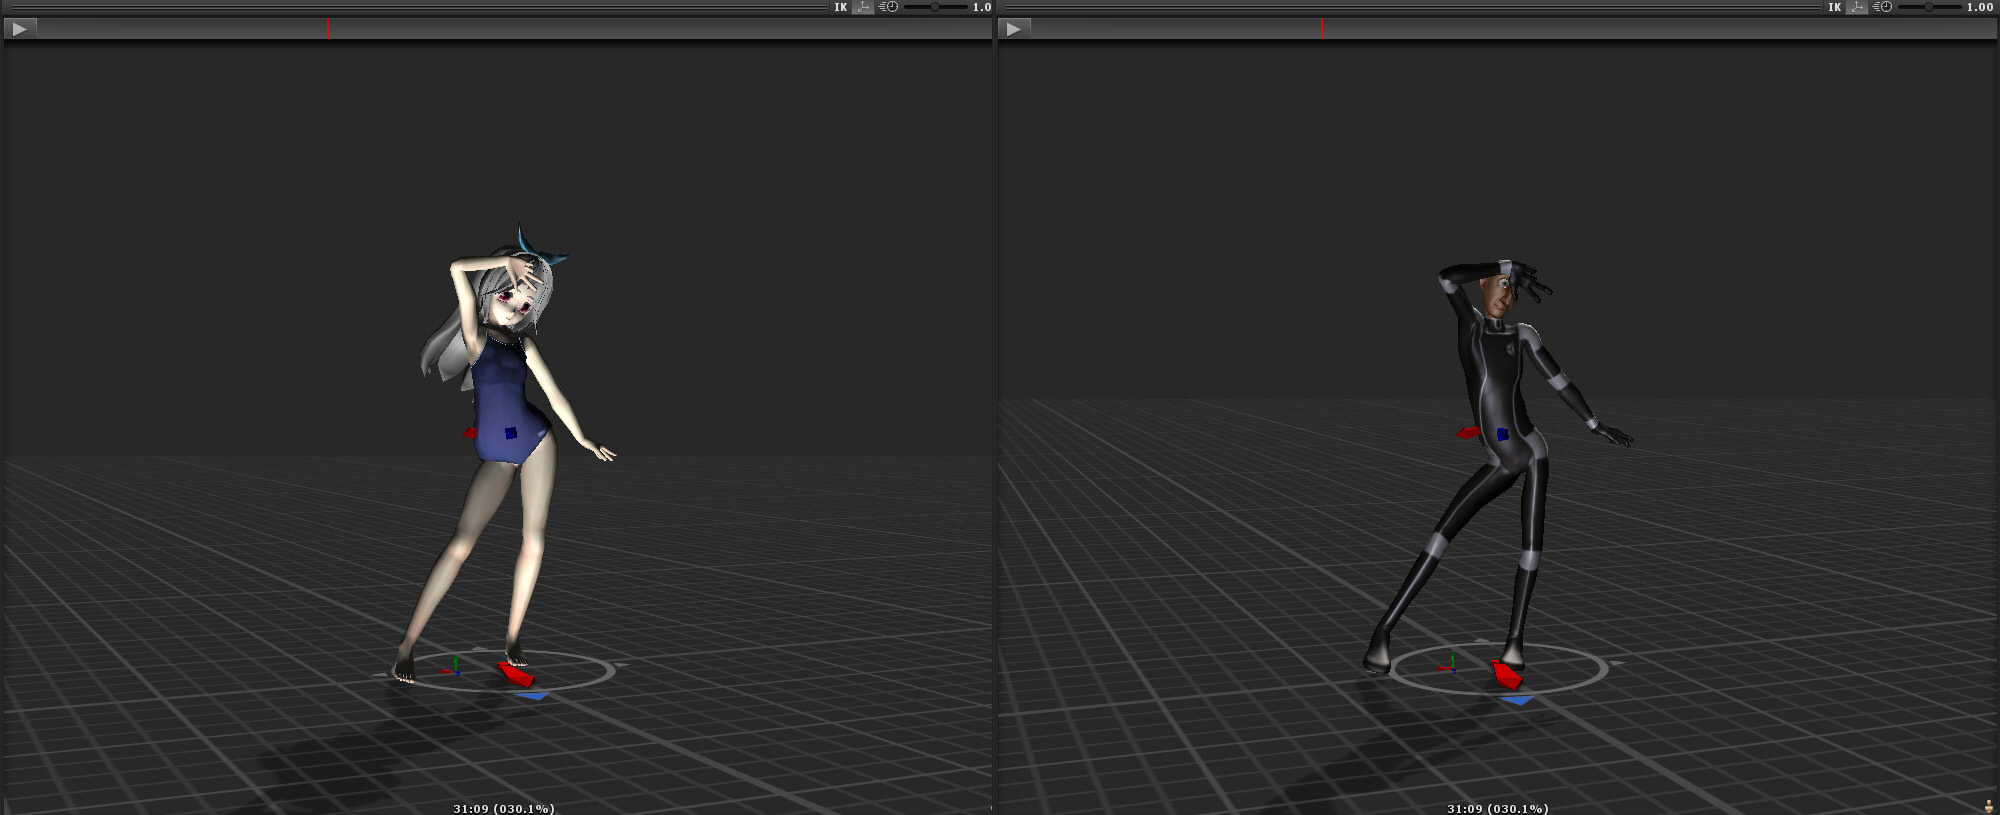The height and width of the screenshot is (815, 2000).
Task: Play animation in the left viewport
Action: [20, 29]
